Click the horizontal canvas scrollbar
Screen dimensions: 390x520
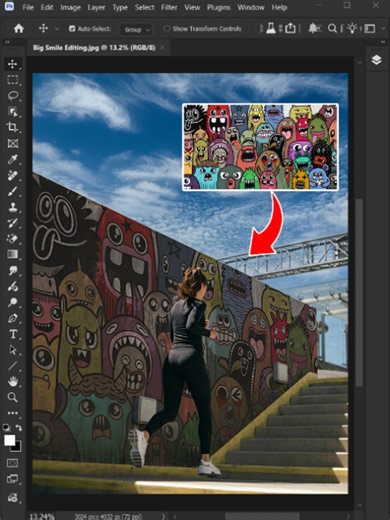tap(262, 517)
